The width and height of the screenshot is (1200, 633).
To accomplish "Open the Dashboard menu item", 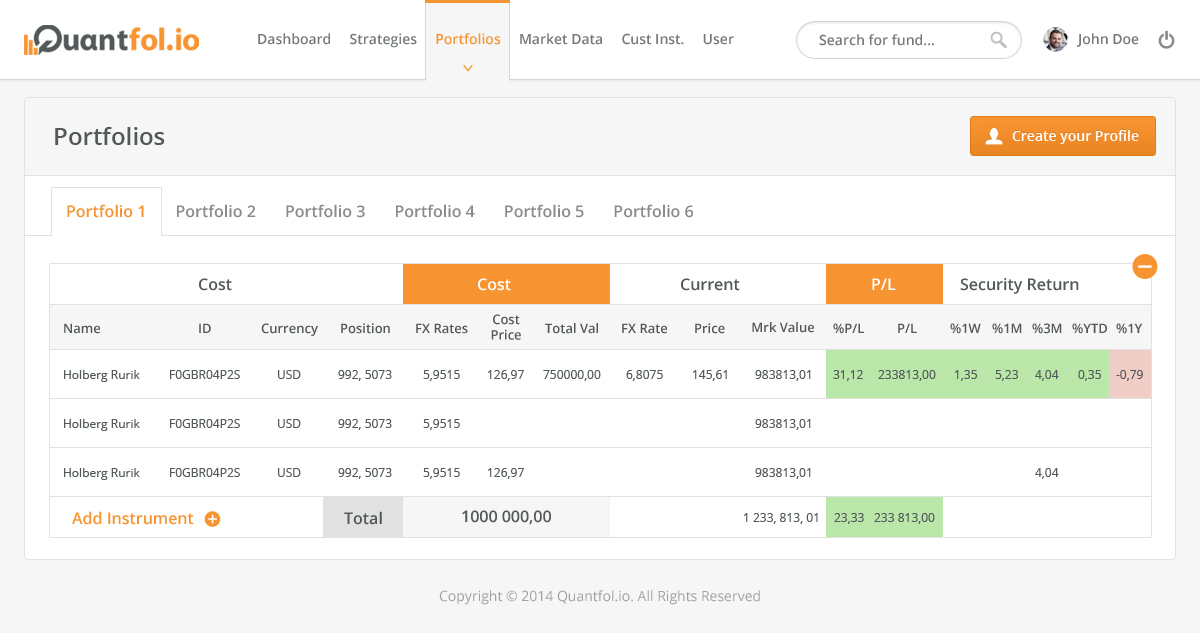I will 293,40.
